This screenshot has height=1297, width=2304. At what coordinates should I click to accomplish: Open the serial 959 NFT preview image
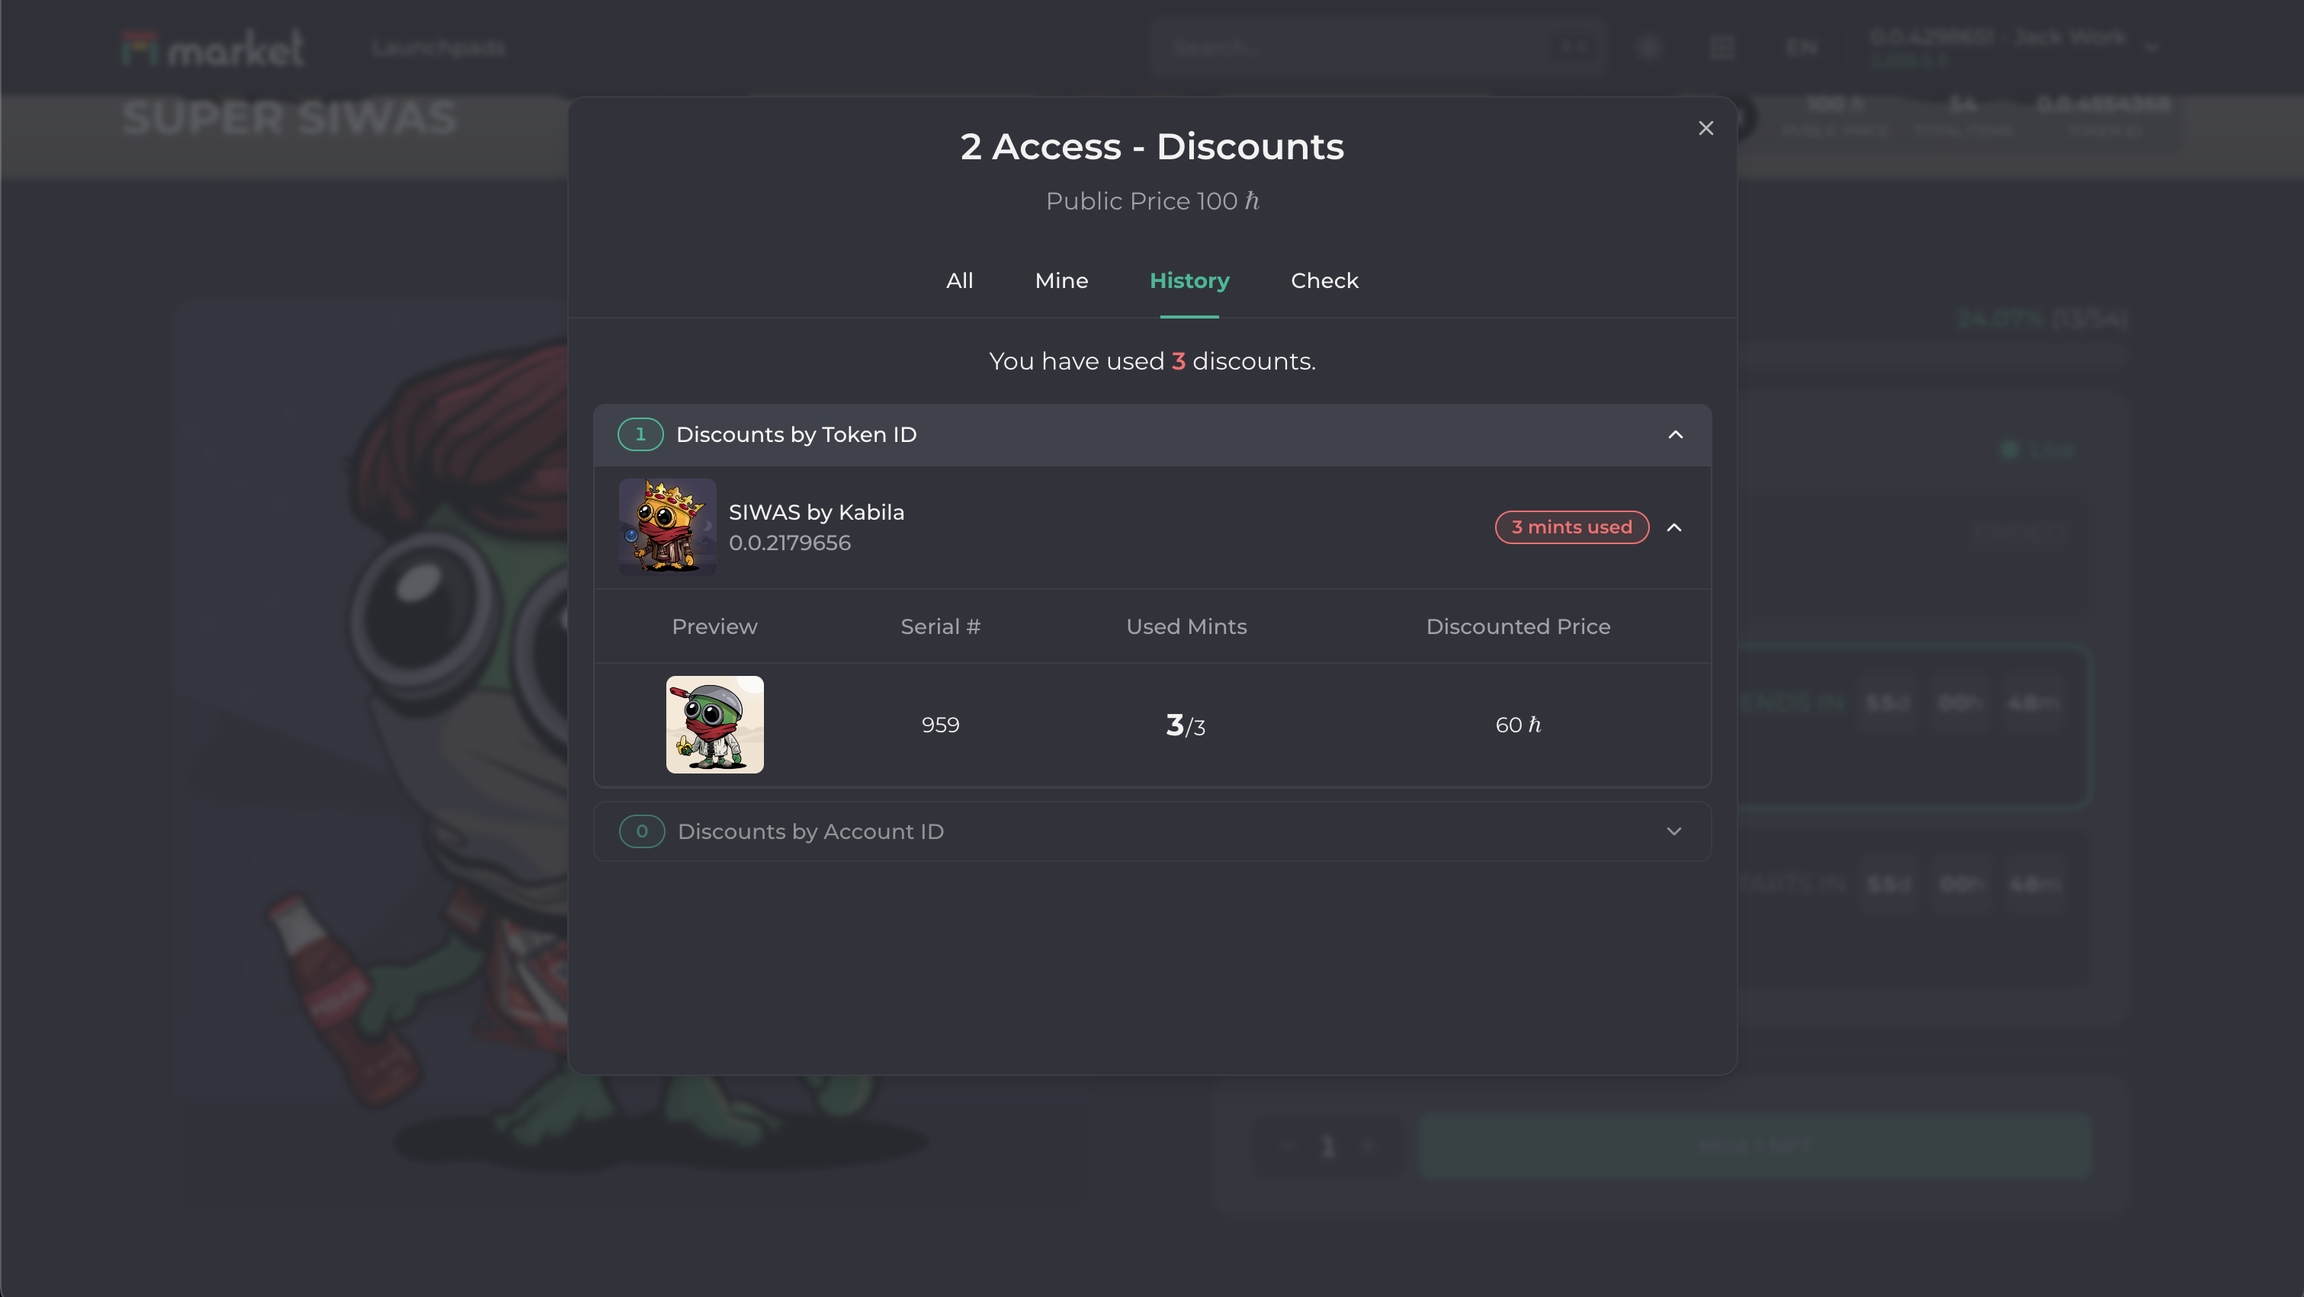[x=715, y=725]
